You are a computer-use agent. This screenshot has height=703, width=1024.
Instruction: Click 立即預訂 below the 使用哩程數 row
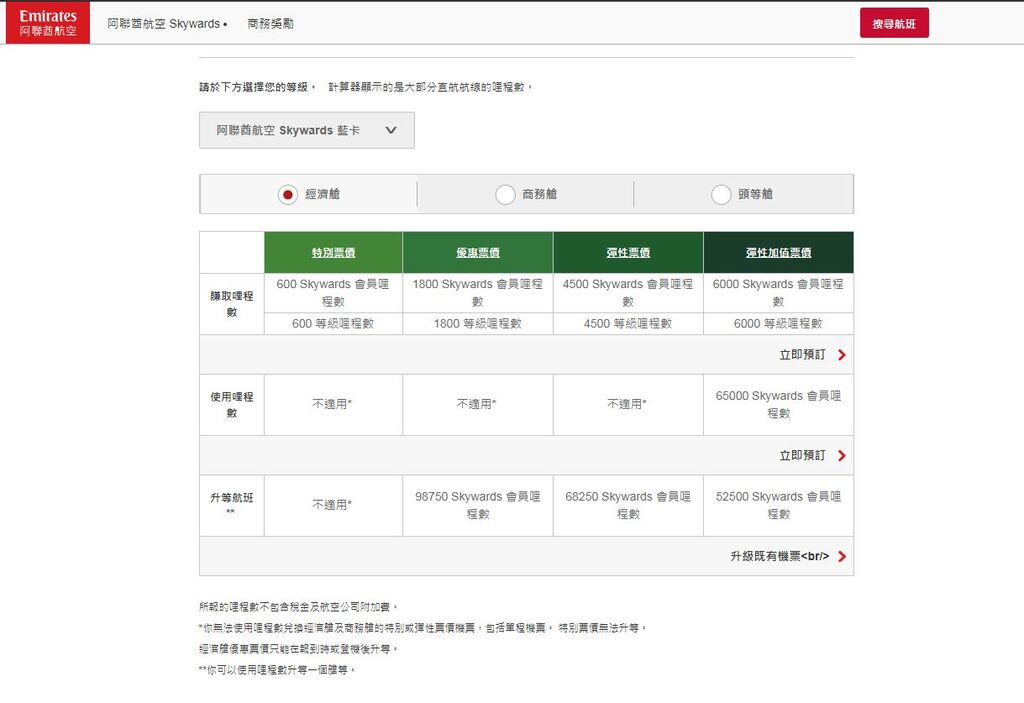812,455
